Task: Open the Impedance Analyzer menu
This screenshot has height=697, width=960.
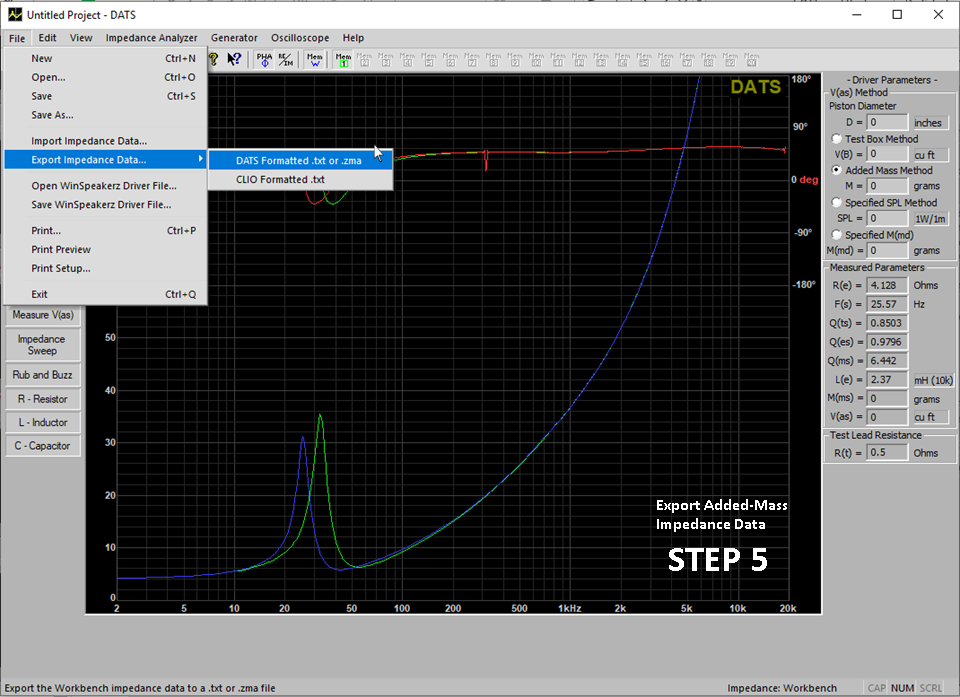Action: point(151,38)
